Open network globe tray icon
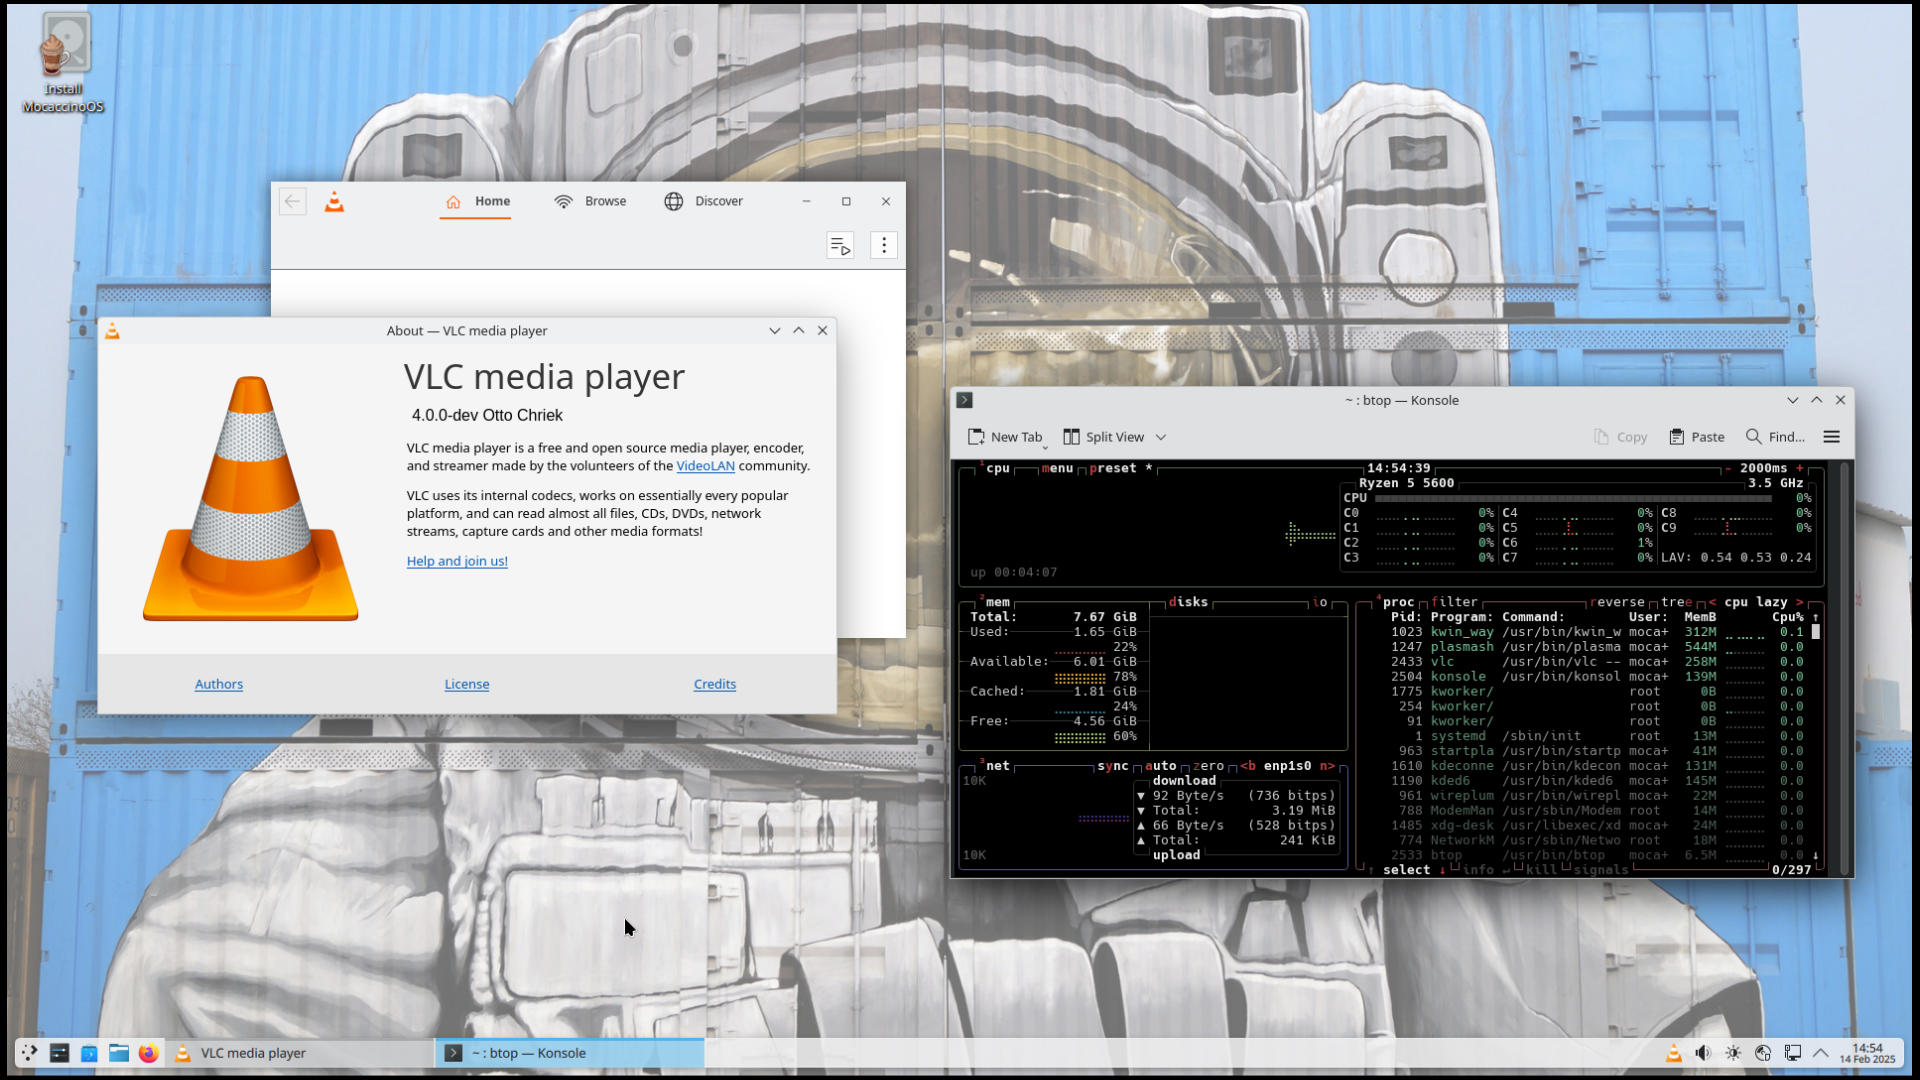This screenshot has width=1920, height=1080. click(x=1763, y=1053)
